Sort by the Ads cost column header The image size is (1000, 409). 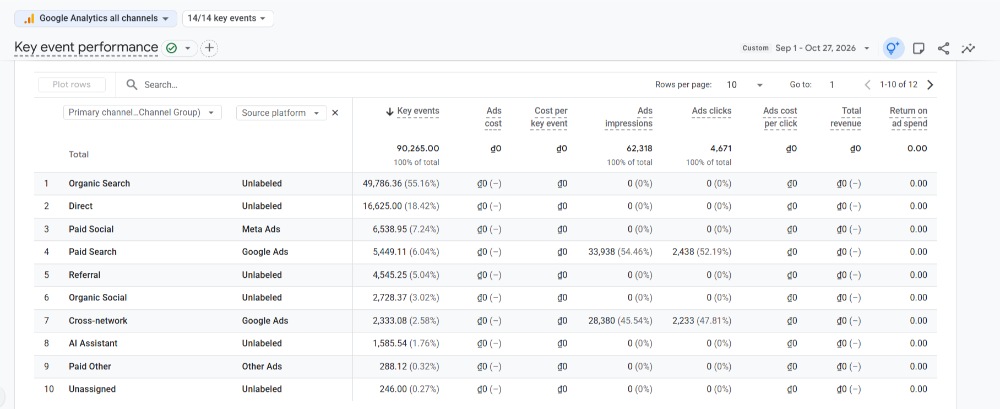click(494, 117)
